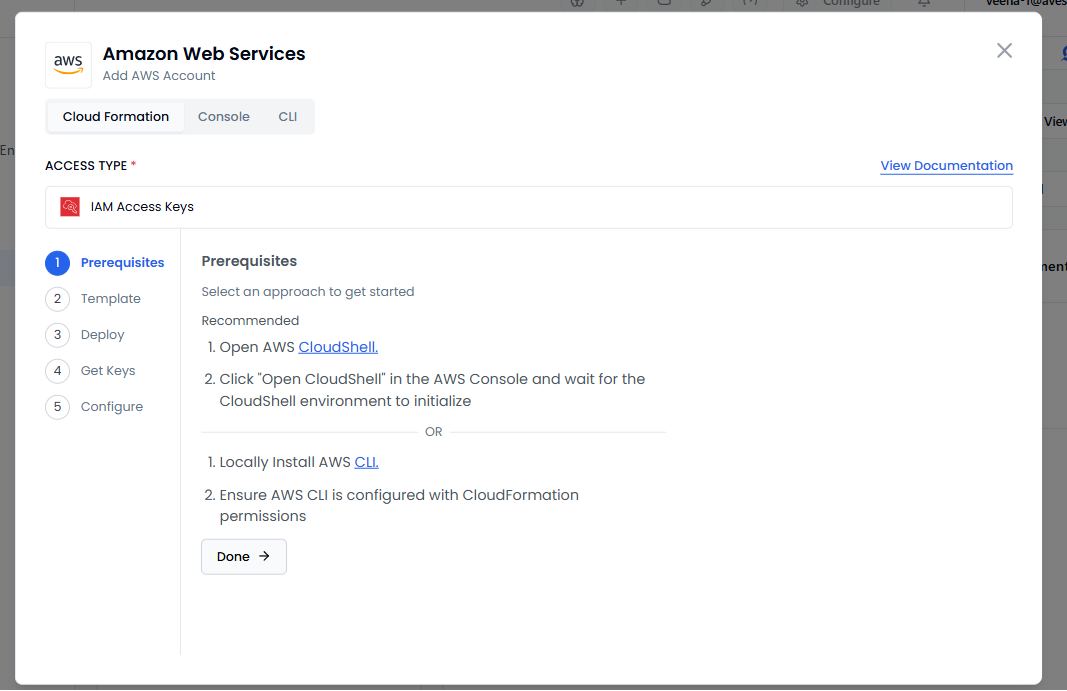This screenshot has width=1067, height=691.
Task: Switch to the Cloud Formation tab
Action: click(116, 117)
